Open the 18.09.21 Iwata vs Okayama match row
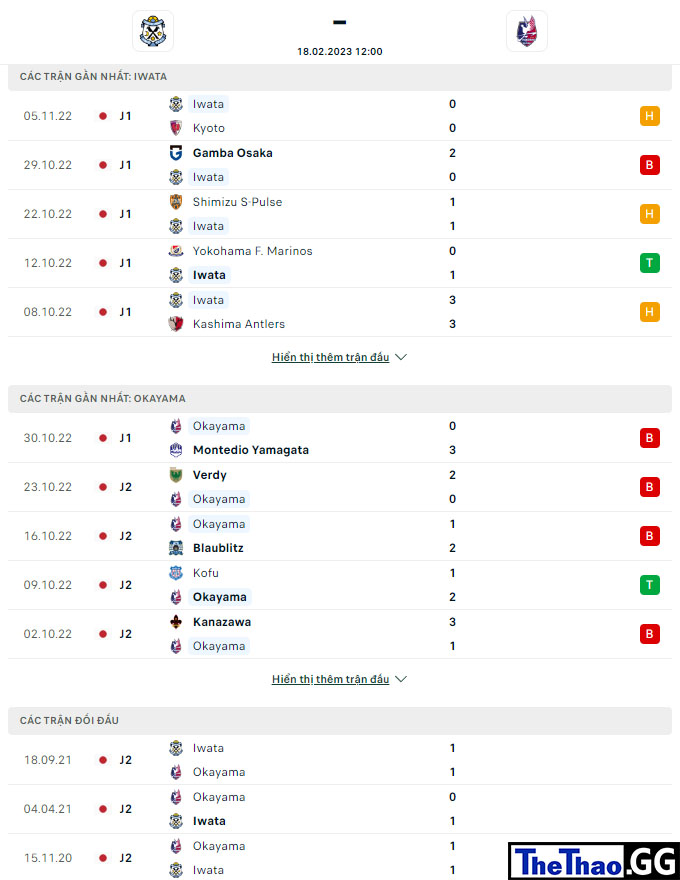This screenshot has width=680, height=880. (340, 760)
